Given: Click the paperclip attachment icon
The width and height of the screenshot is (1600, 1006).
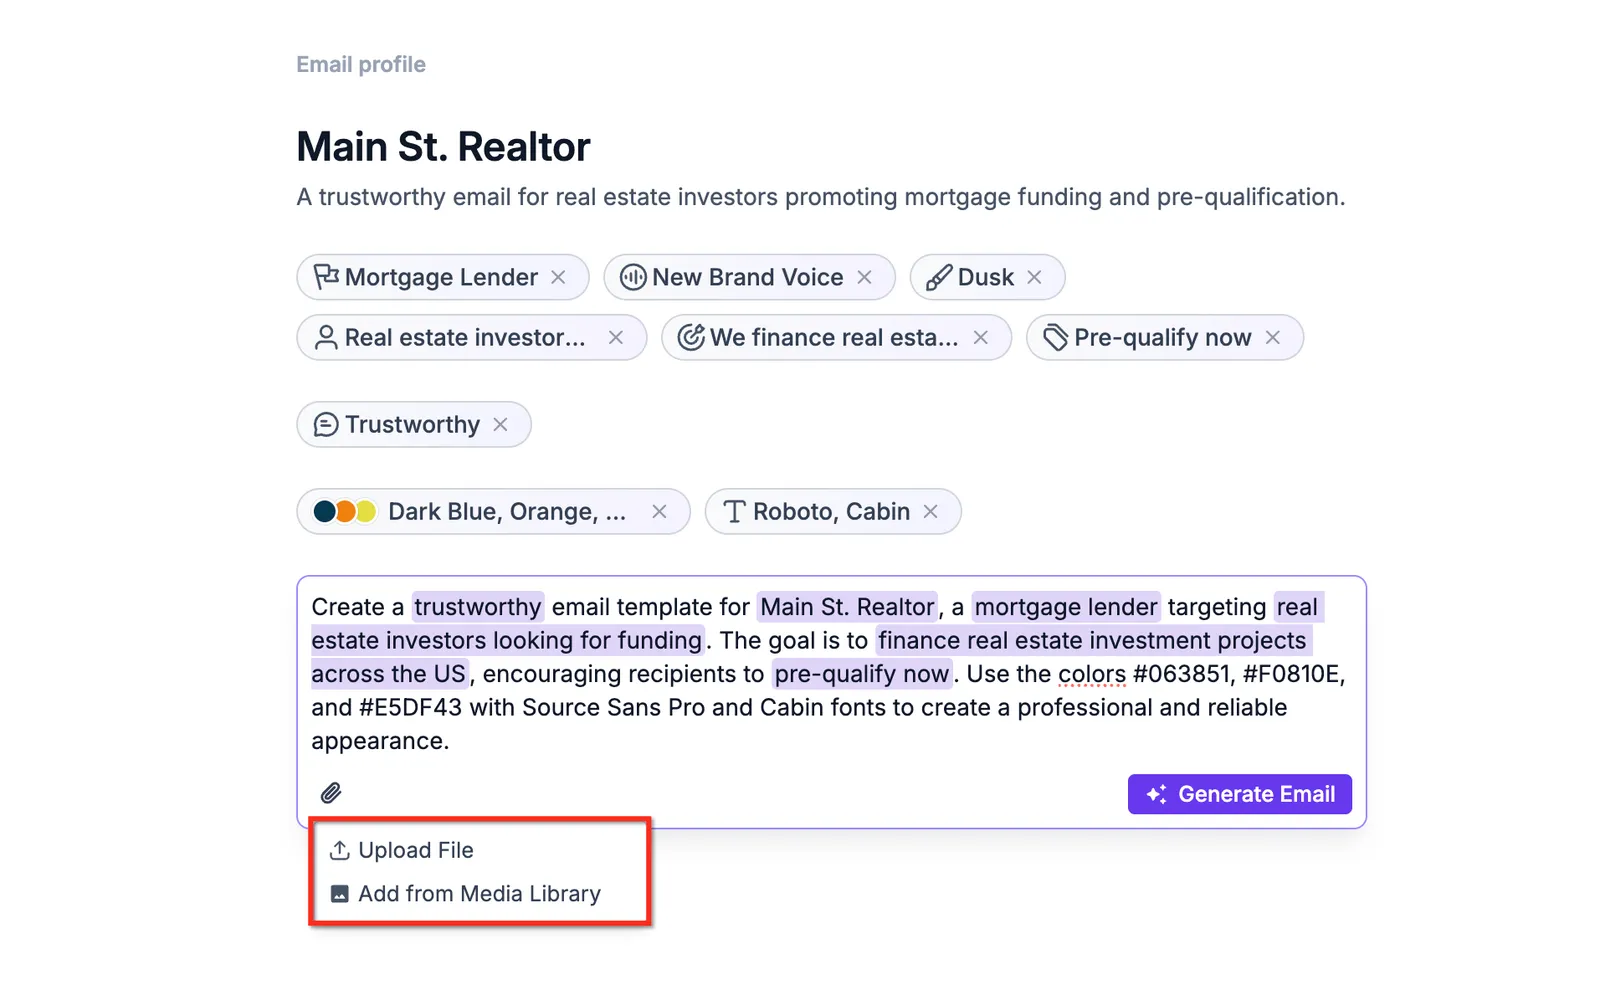Looking at the screenshot, I should 331,793.
